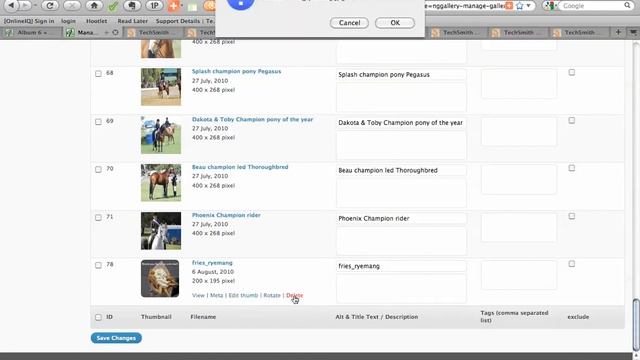Screen dimensions: 640x360
Task: Click thumbnail of Phoenix Champion rider
Action: tap(161, 231)
